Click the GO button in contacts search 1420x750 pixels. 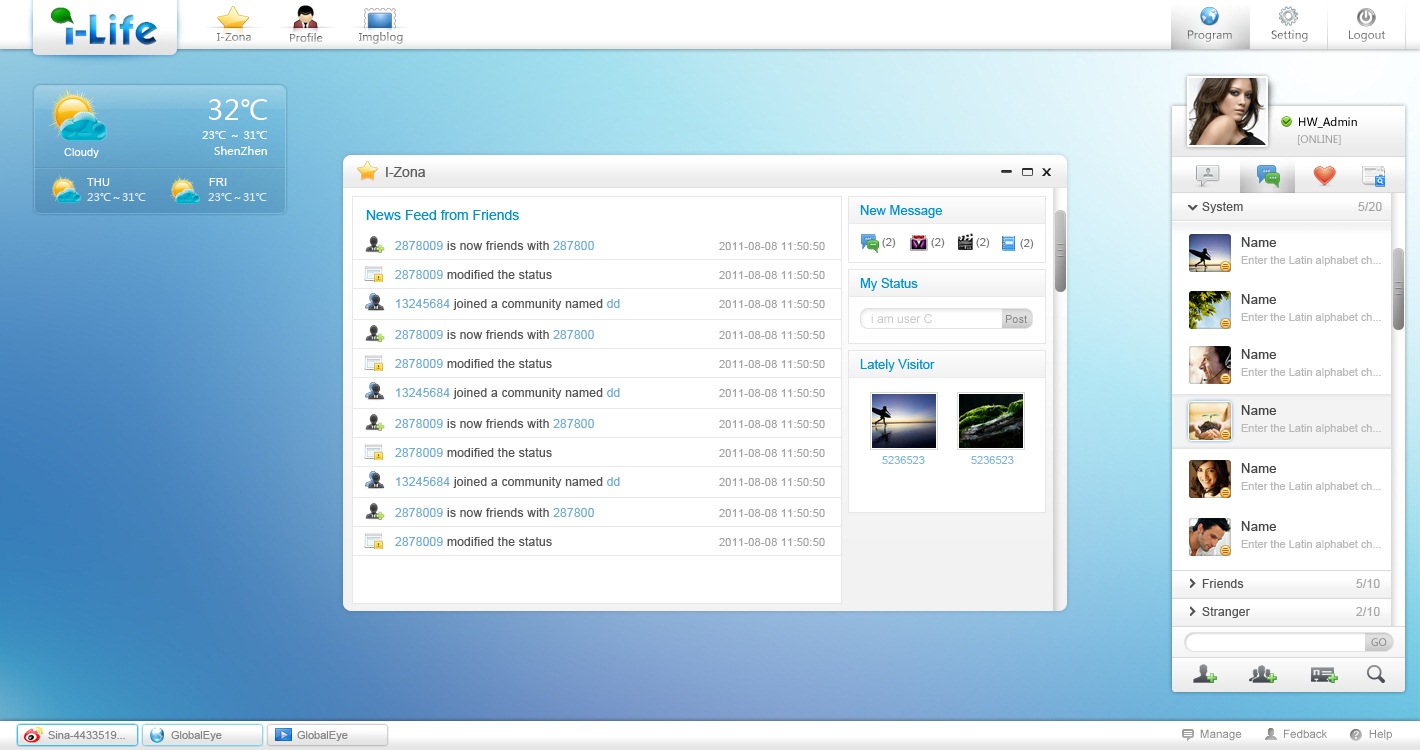[x=1379, y=643]
